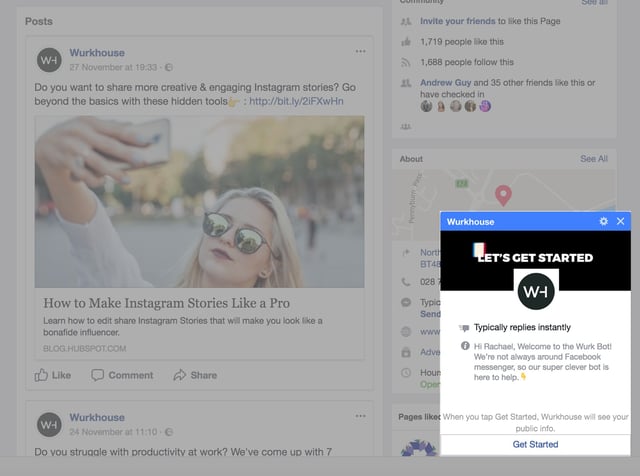This screenshot has width=640, height=476.
Task: Click the thumbs-up icon beside '1,719 people like this'
Action: click(406, 42)
